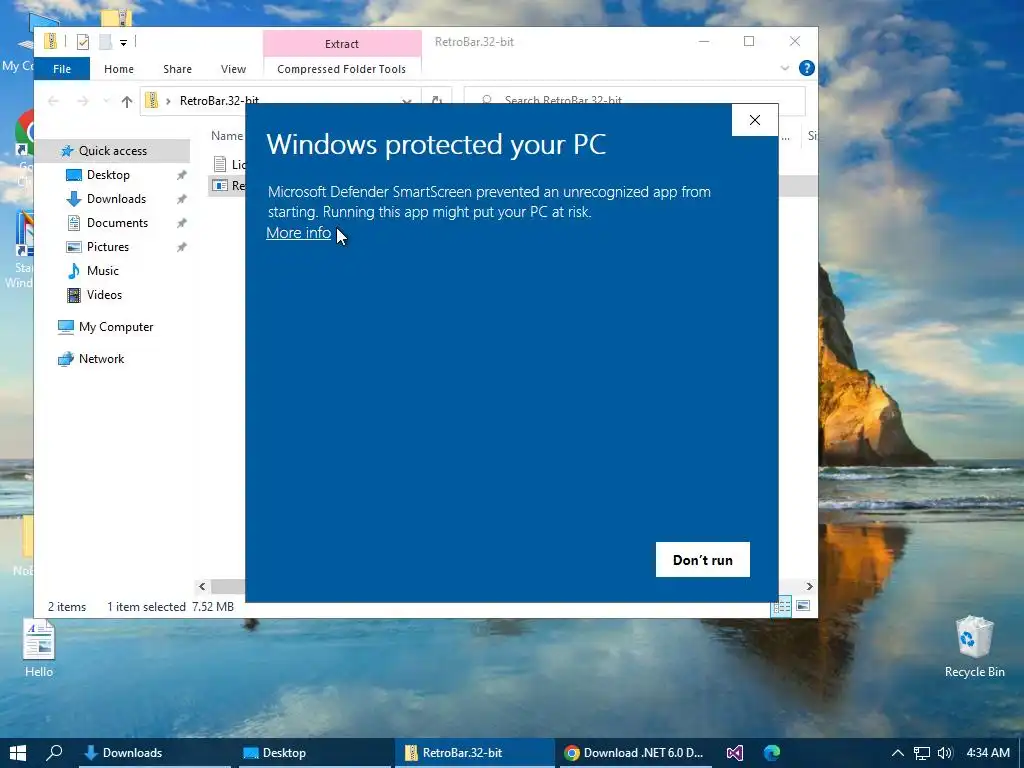
Task: Click the More info link
Action: pyautogui.click(x=298, y=232)
